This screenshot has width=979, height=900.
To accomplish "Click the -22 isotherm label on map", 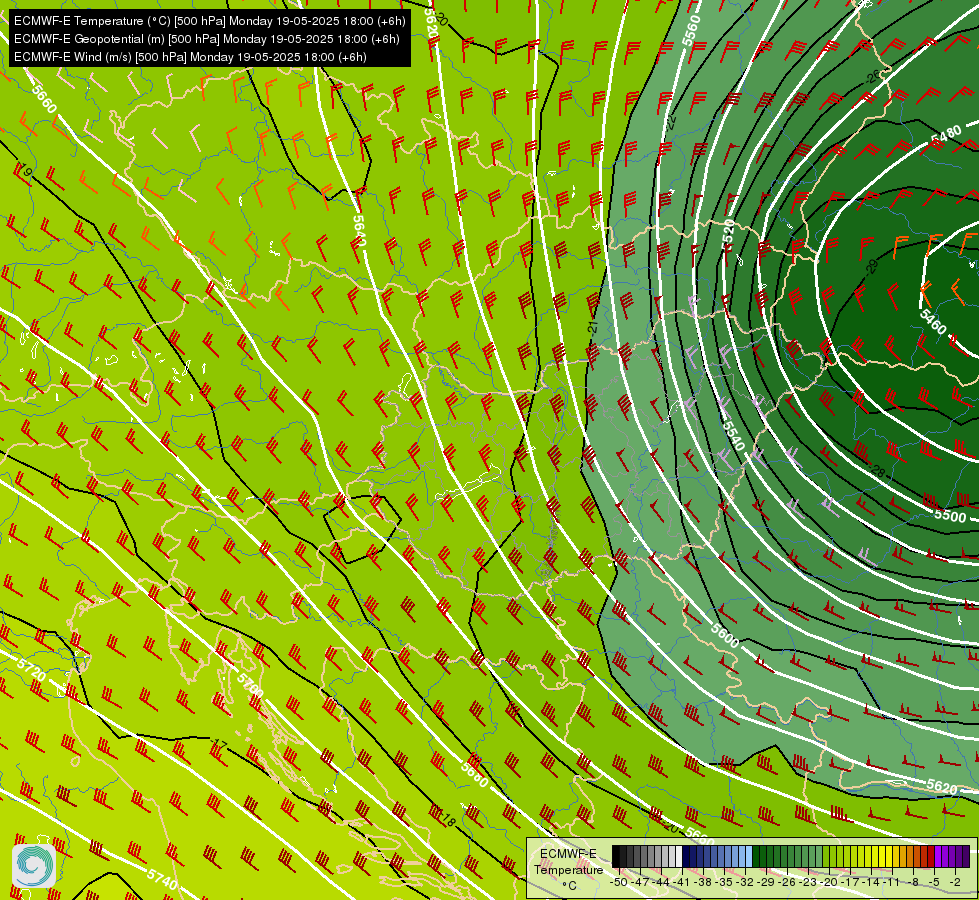I will click(x=671, y=121).
